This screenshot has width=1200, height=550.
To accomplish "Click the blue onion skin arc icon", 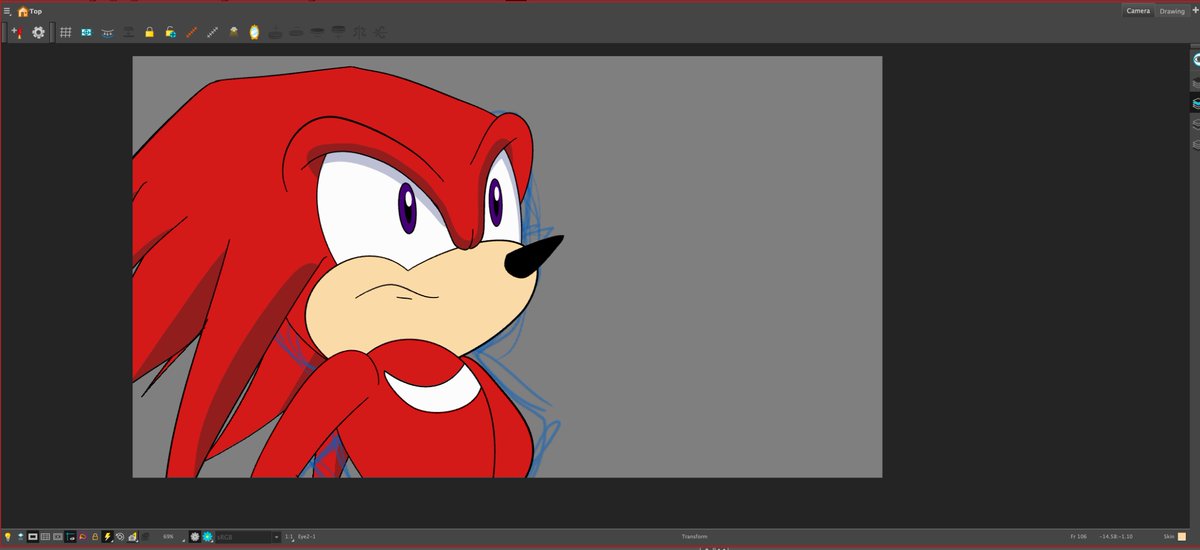I will coord(107,32).
